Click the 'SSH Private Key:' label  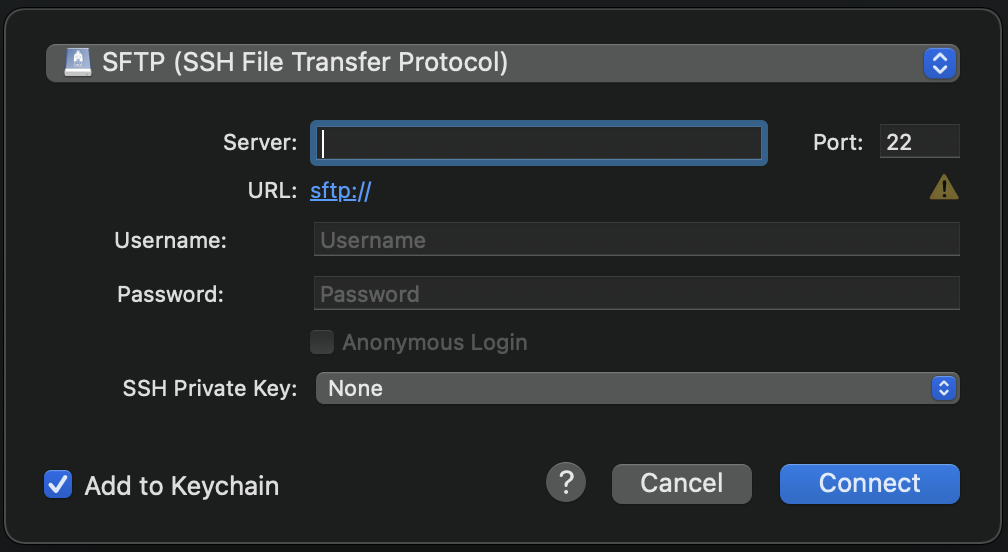coord(209,388)
